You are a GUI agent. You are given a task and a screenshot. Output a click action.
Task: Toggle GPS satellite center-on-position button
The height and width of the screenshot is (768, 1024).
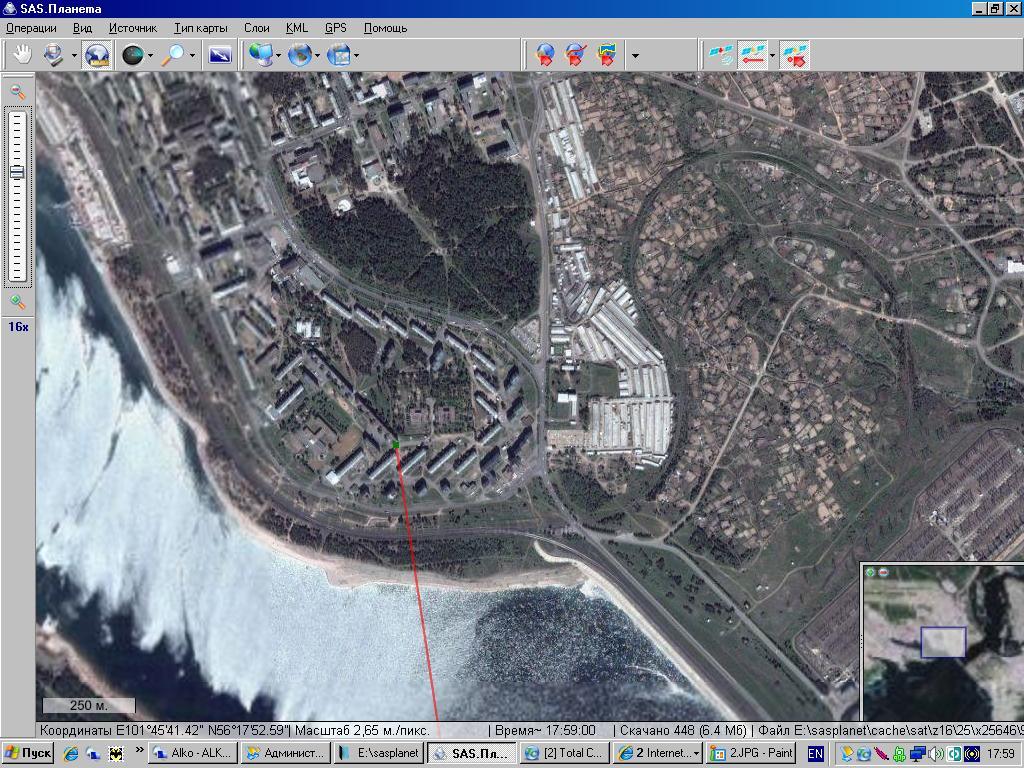pyautogui.click(x=795, y=55)
